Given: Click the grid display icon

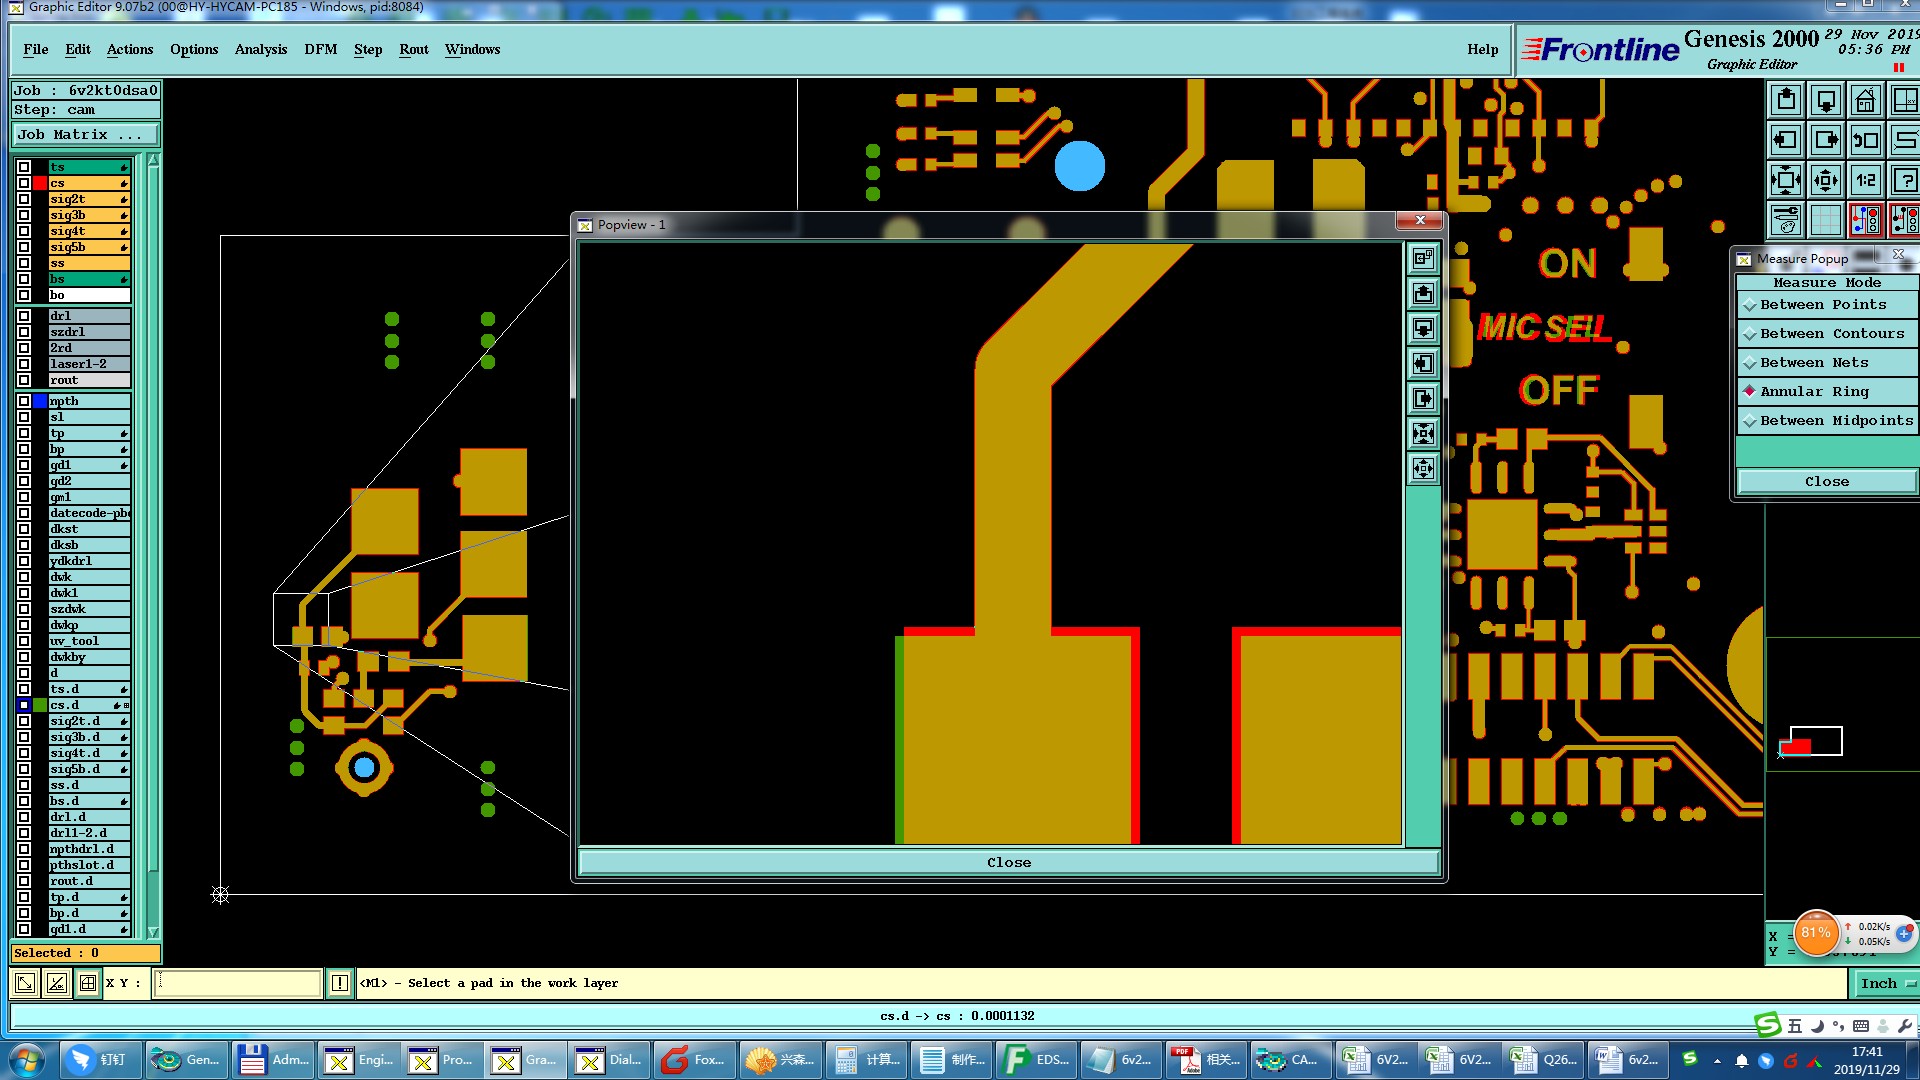Looking at the screenshot, I should pos(1825,220).
